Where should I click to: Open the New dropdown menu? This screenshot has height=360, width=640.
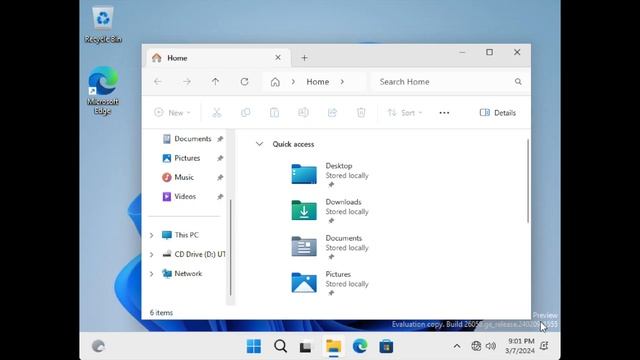(x=172, y=113)
